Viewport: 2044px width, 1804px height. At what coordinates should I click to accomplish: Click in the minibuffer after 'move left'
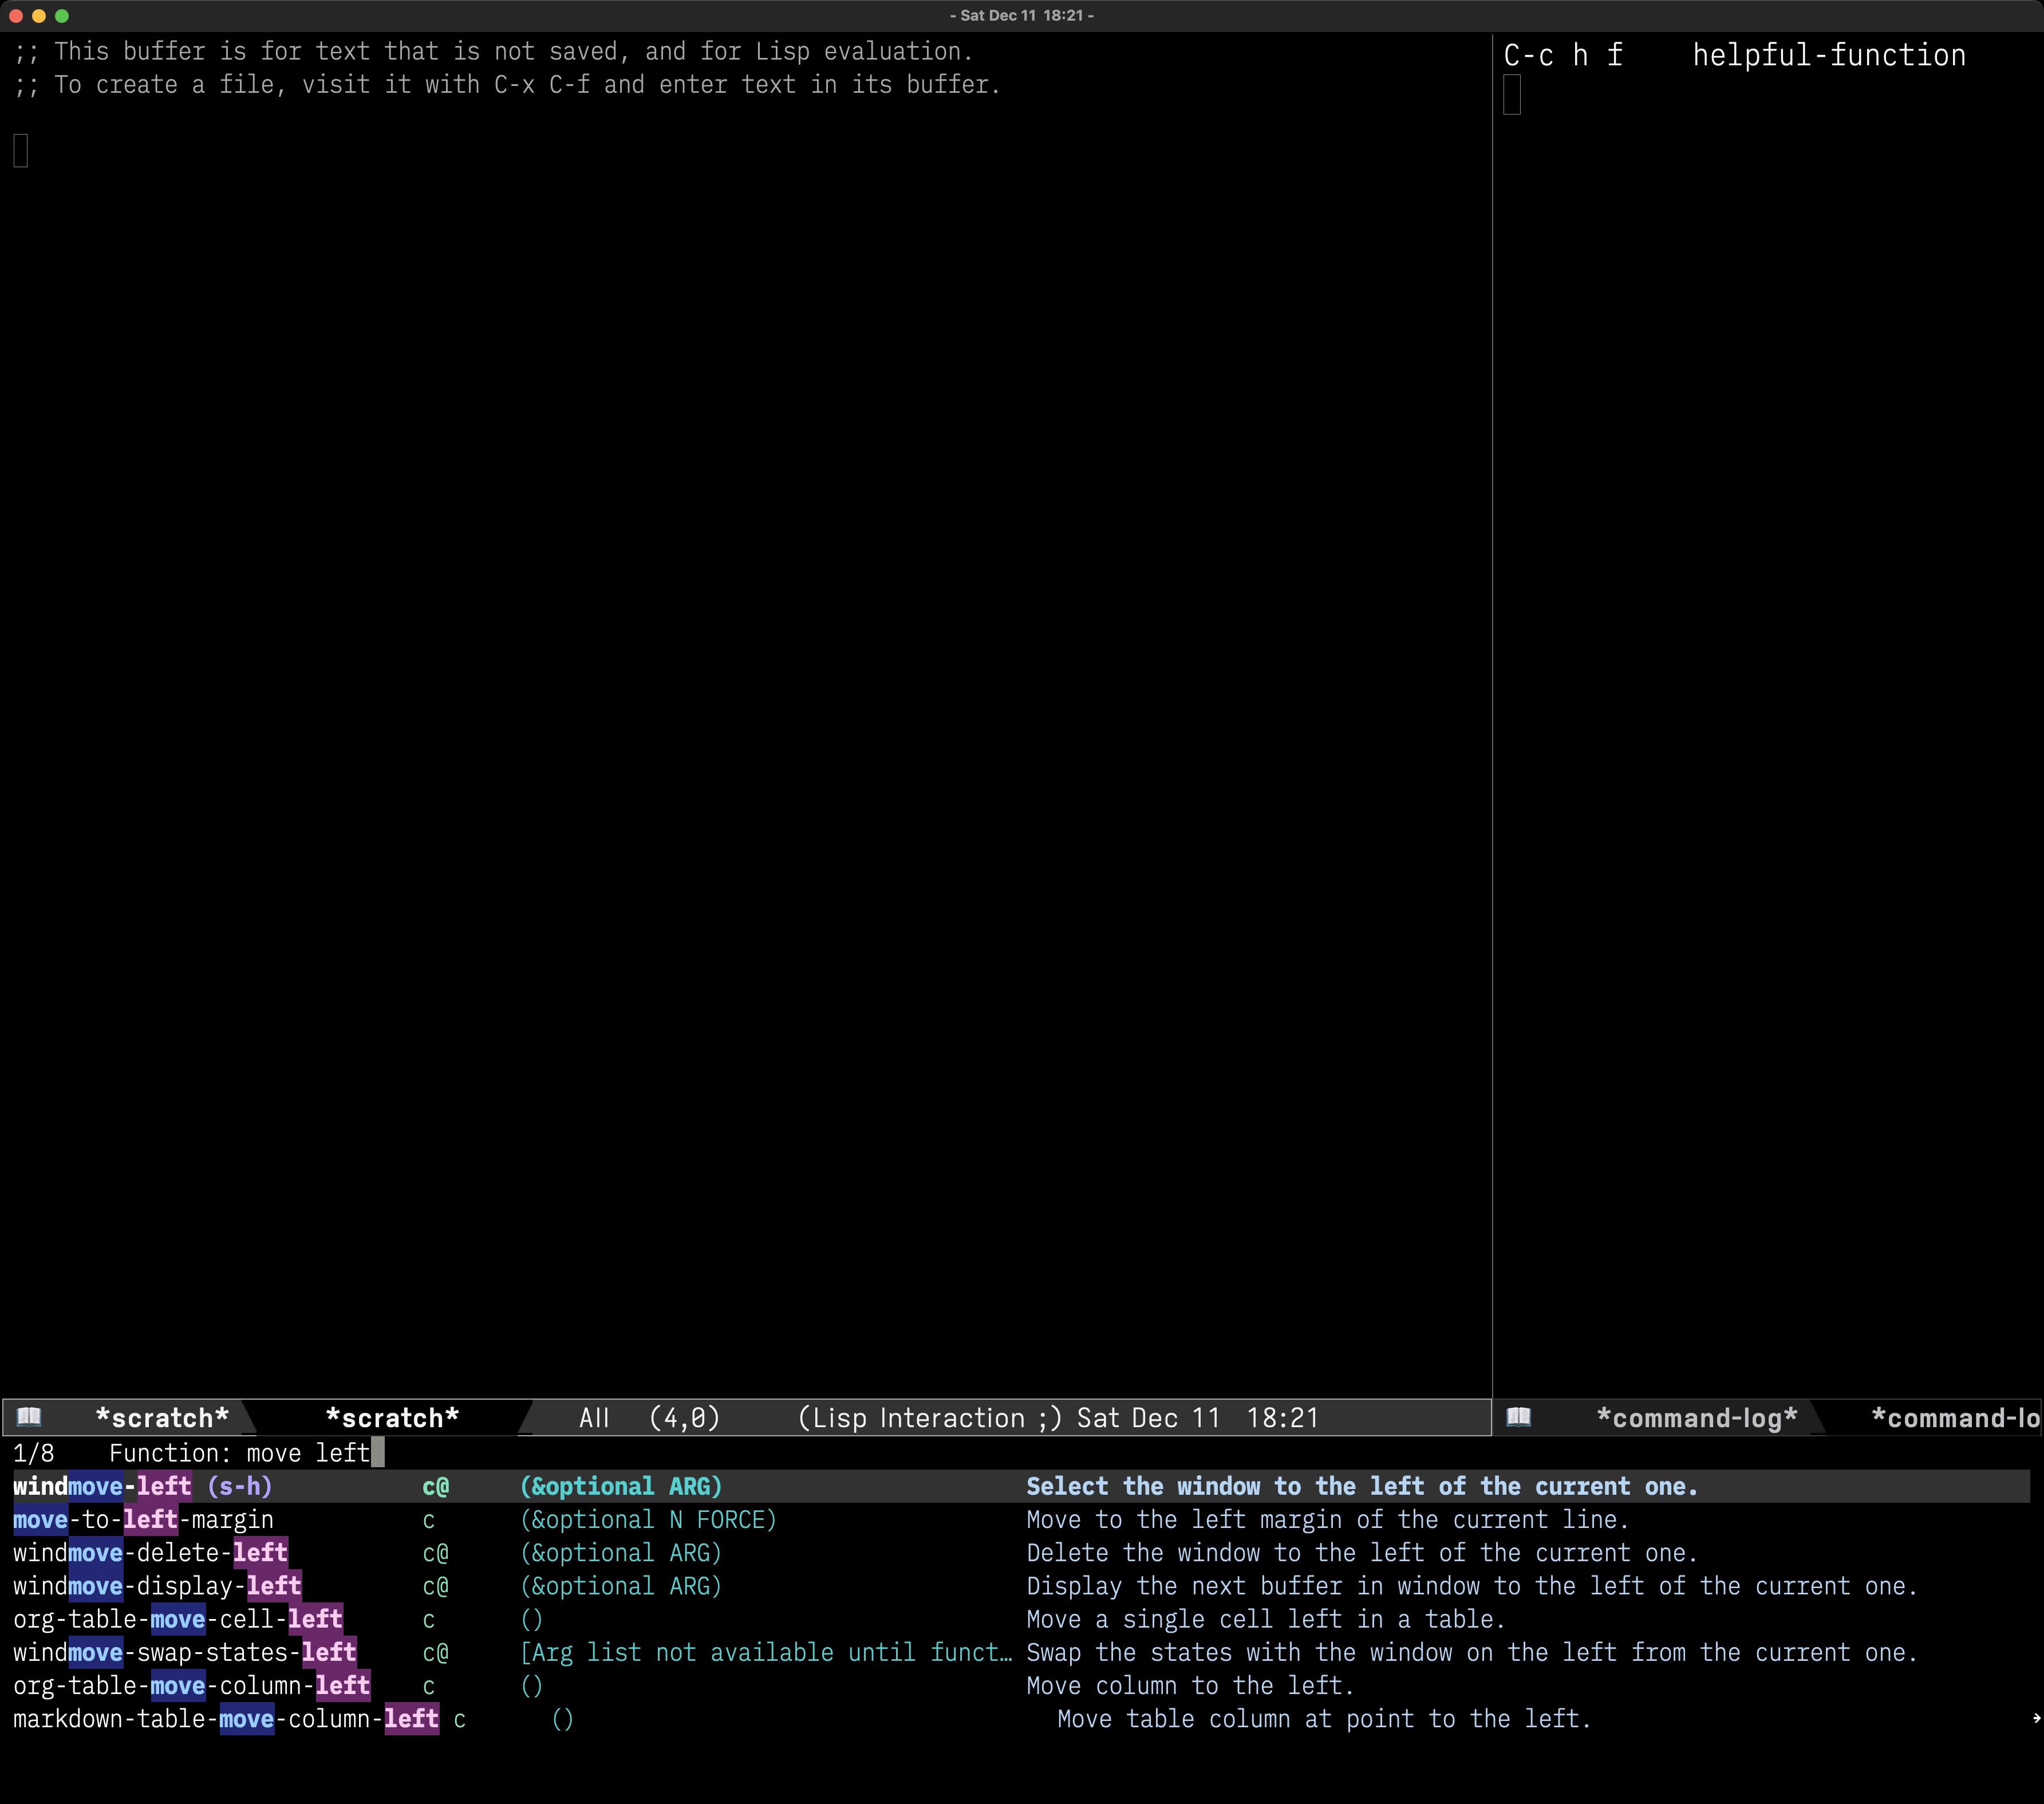(x=377, y=1453)
